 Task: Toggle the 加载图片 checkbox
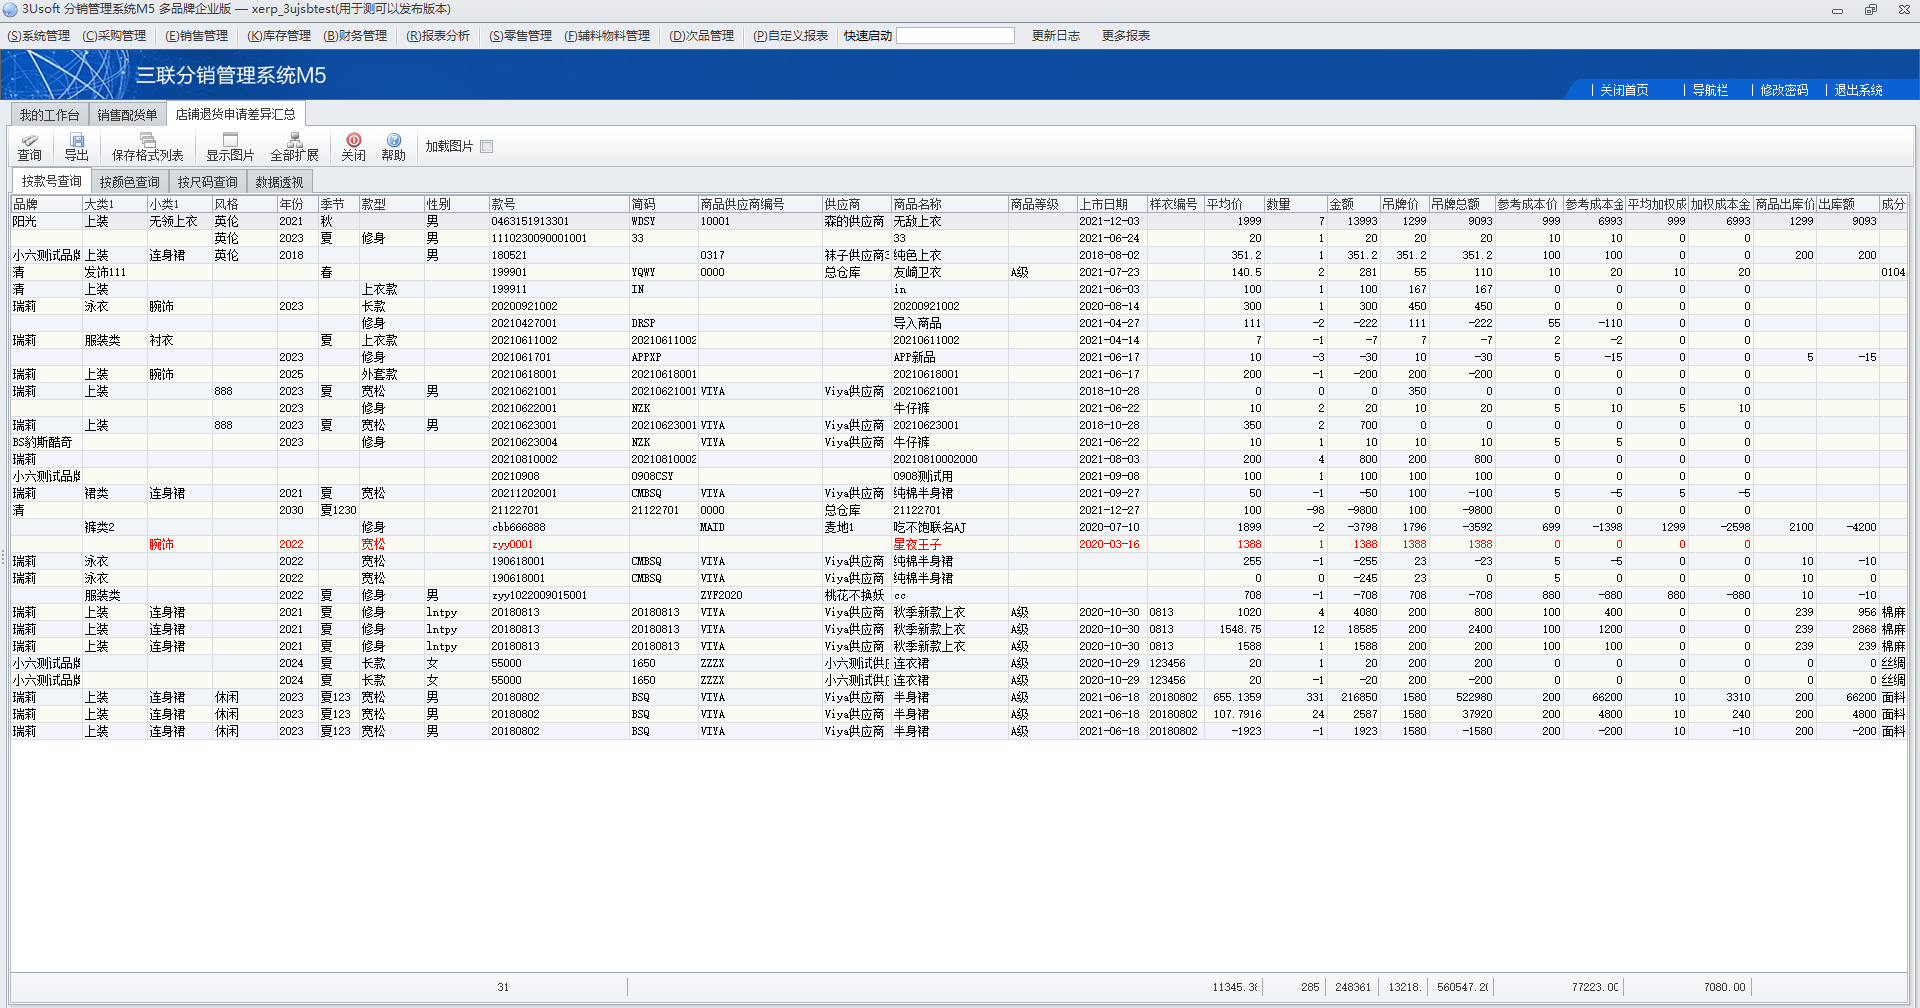point(487,146)
